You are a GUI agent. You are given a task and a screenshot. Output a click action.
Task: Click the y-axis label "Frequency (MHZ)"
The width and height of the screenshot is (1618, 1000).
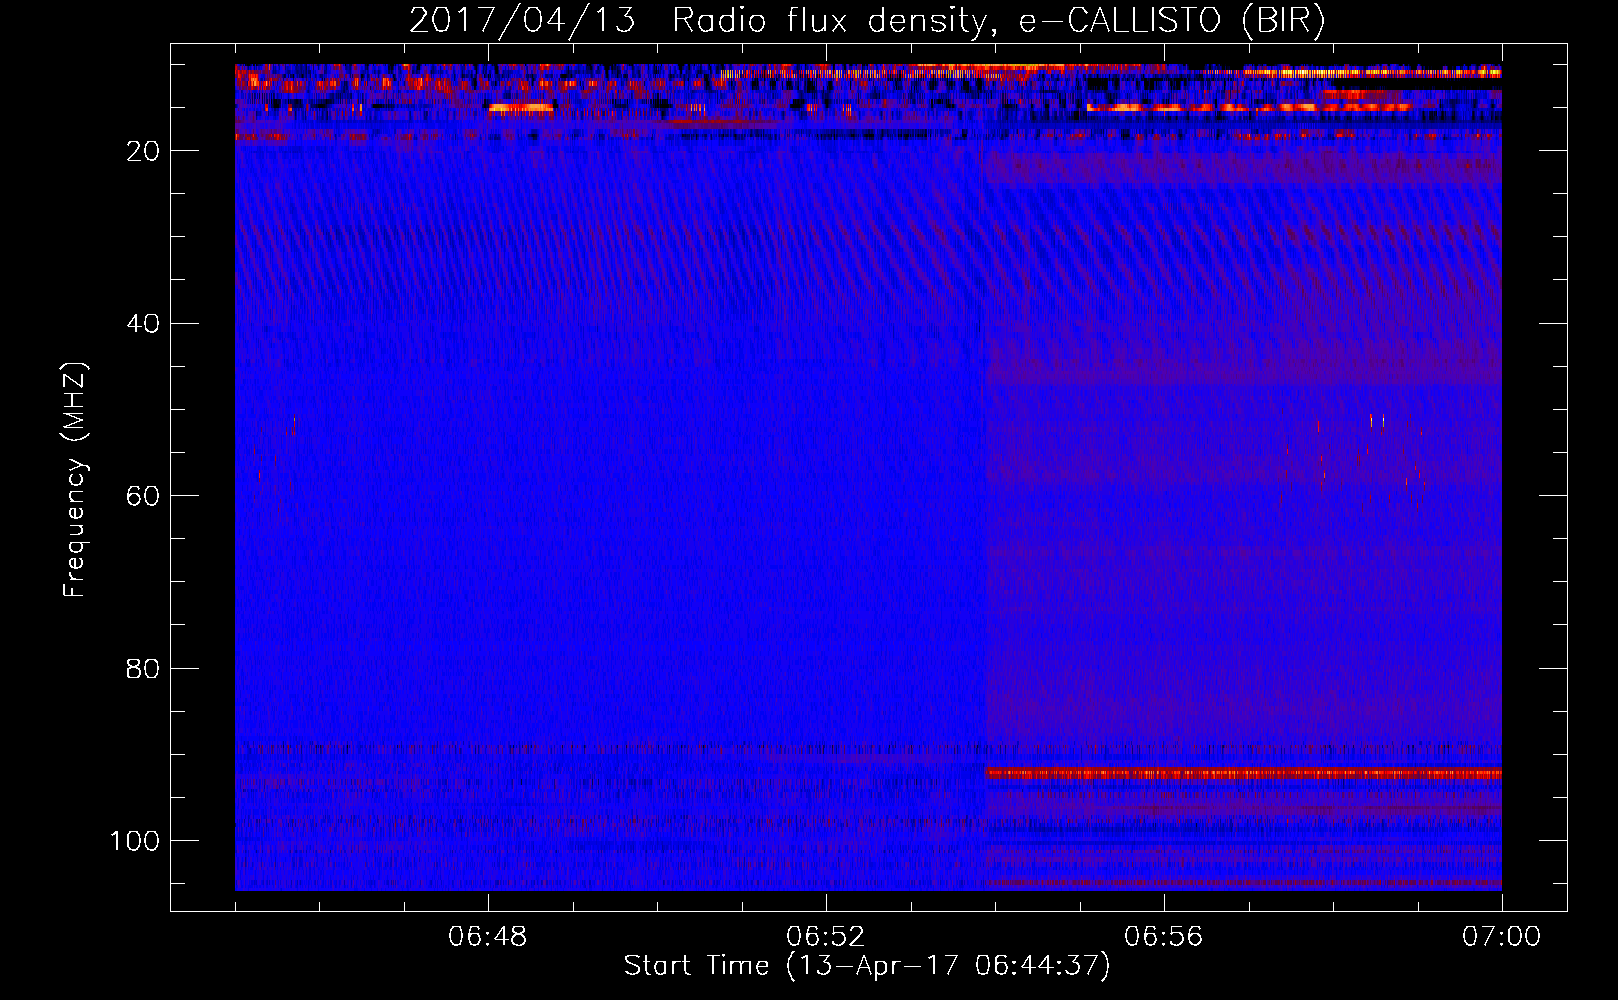[x=75, y=480]
